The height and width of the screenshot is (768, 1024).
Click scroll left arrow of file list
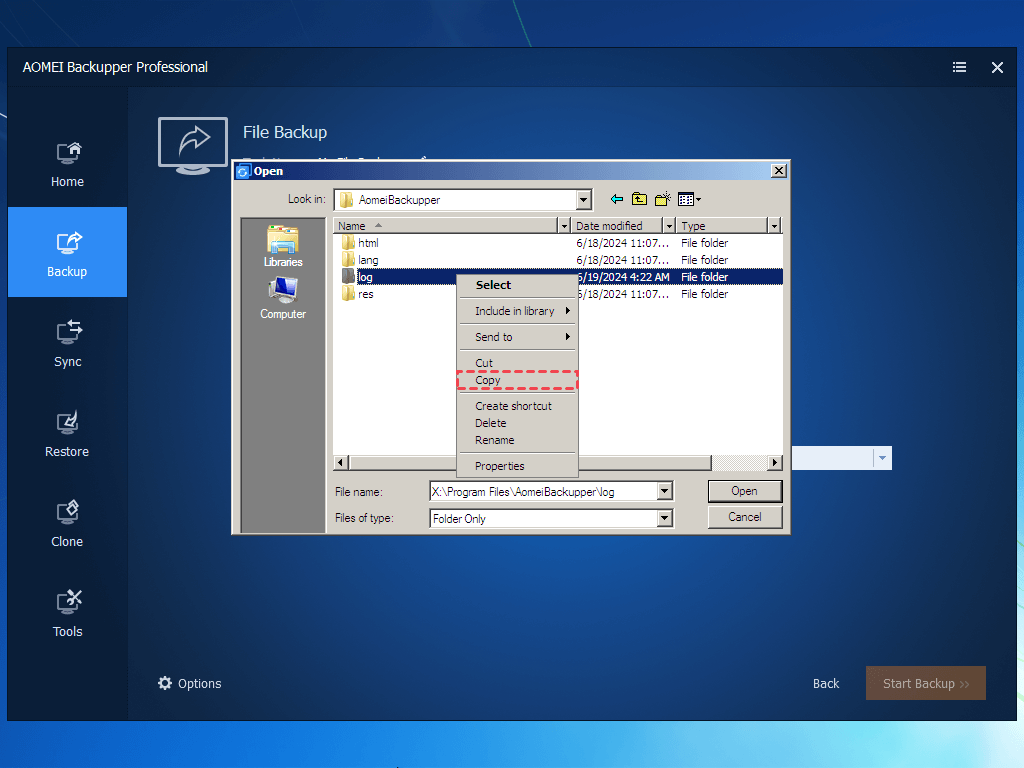coord(340,463)
